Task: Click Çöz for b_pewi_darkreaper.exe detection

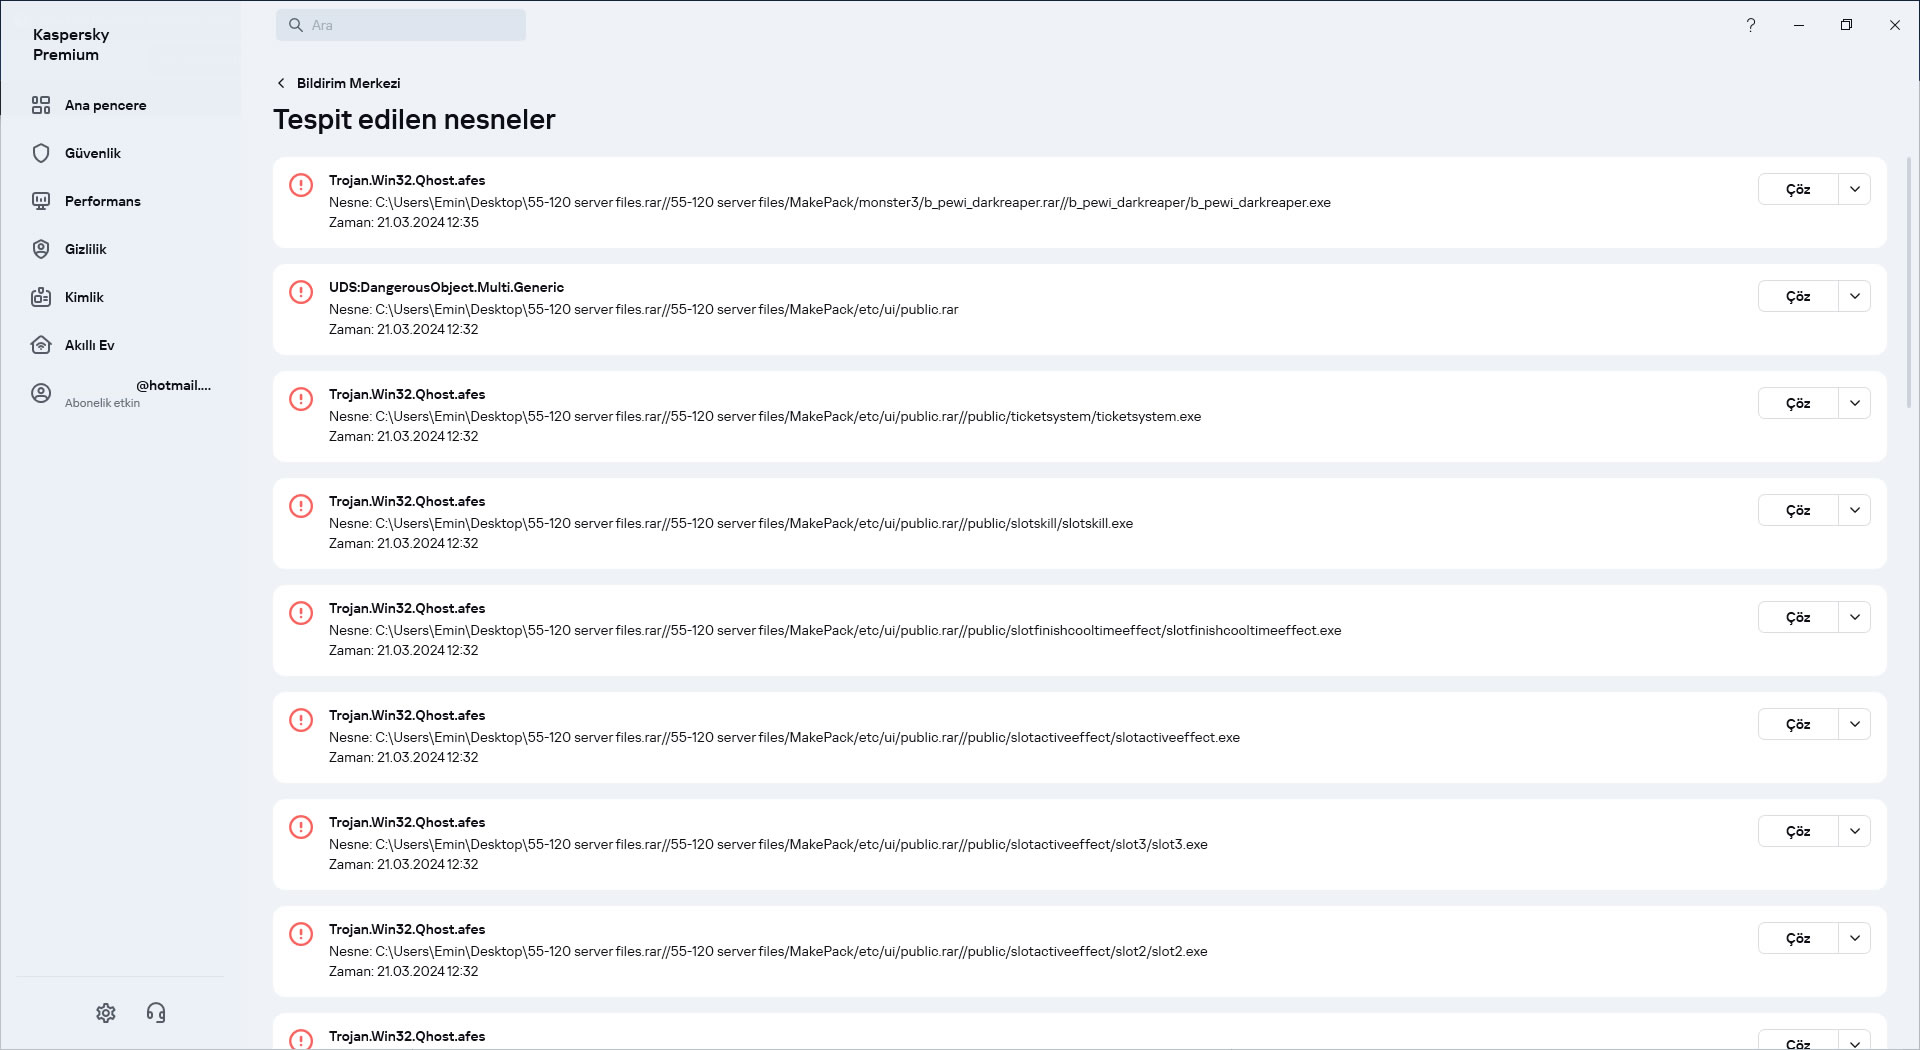Action: pos(1798,189)
